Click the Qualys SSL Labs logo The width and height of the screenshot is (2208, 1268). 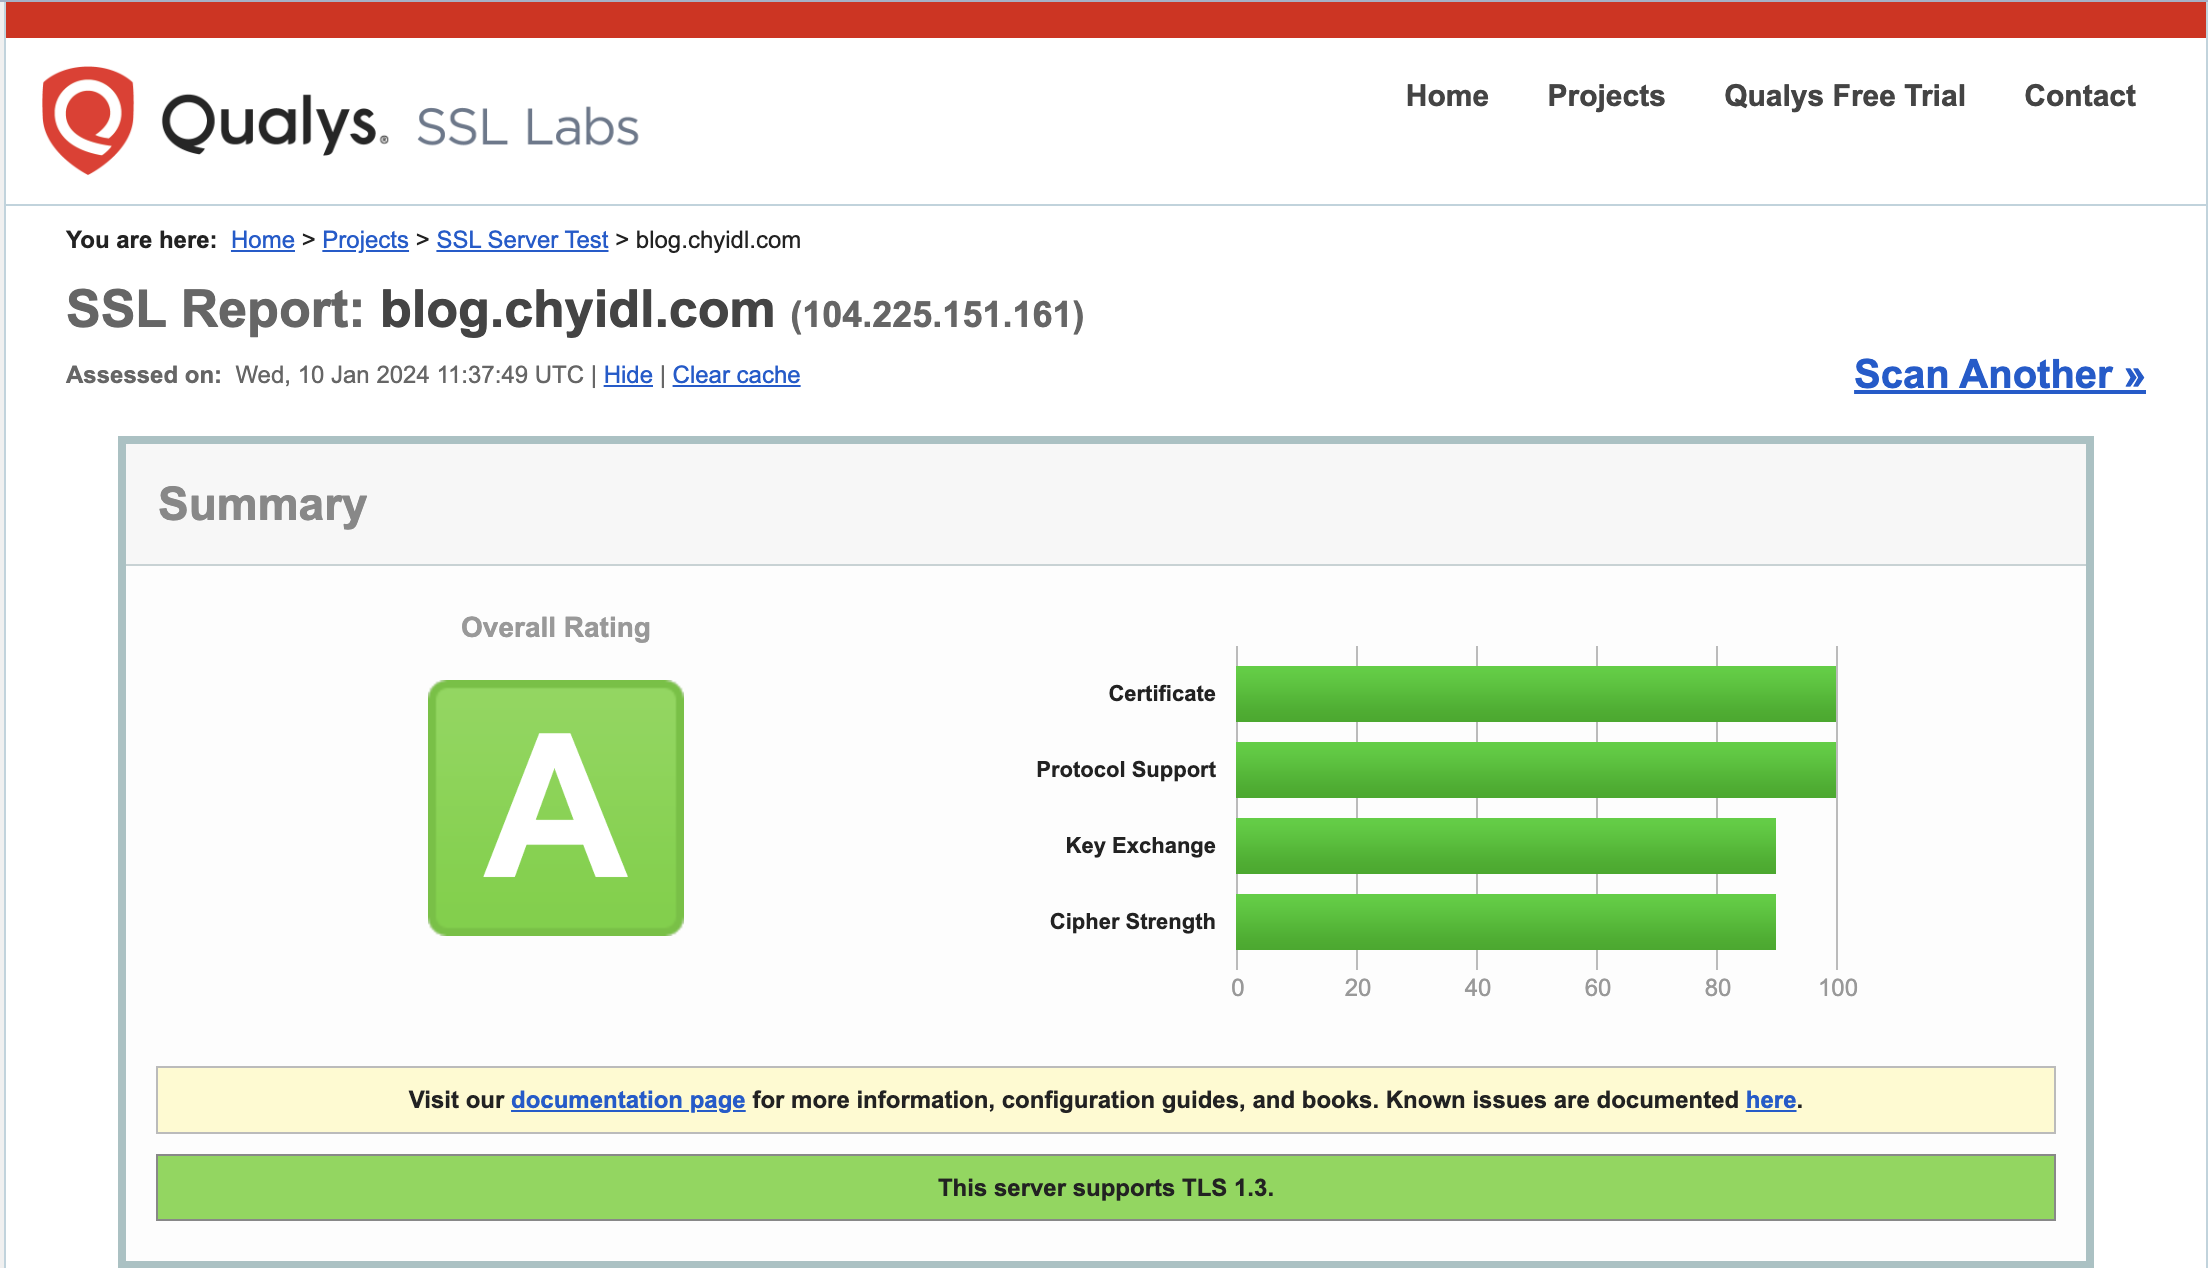(340, 120)
